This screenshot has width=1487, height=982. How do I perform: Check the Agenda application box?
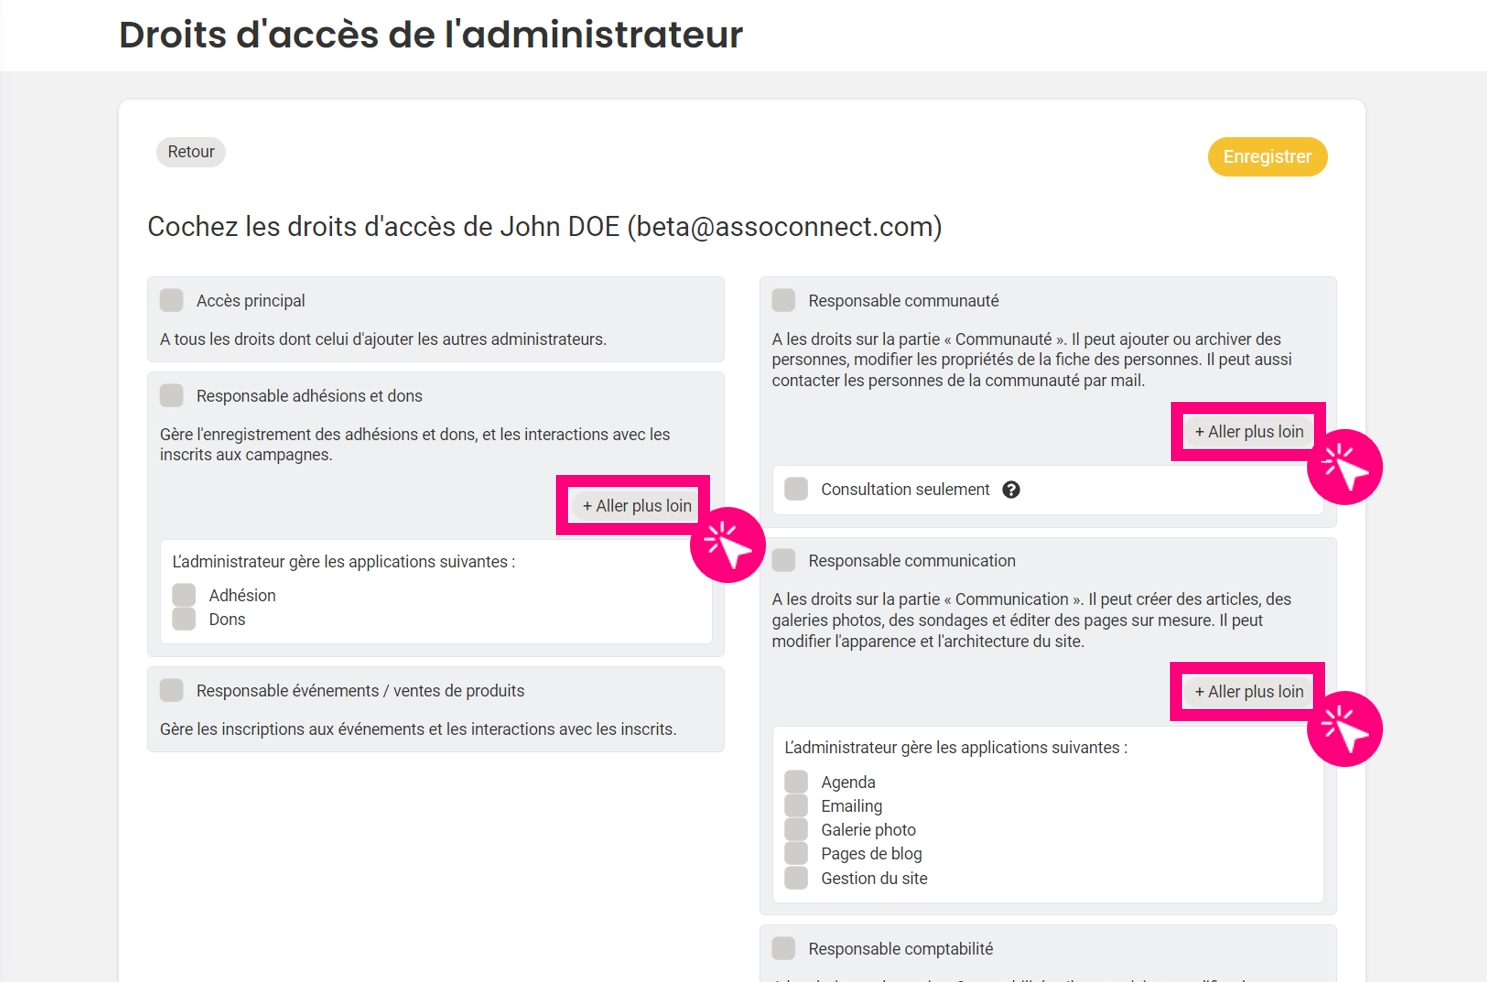[x=796, y=782]
